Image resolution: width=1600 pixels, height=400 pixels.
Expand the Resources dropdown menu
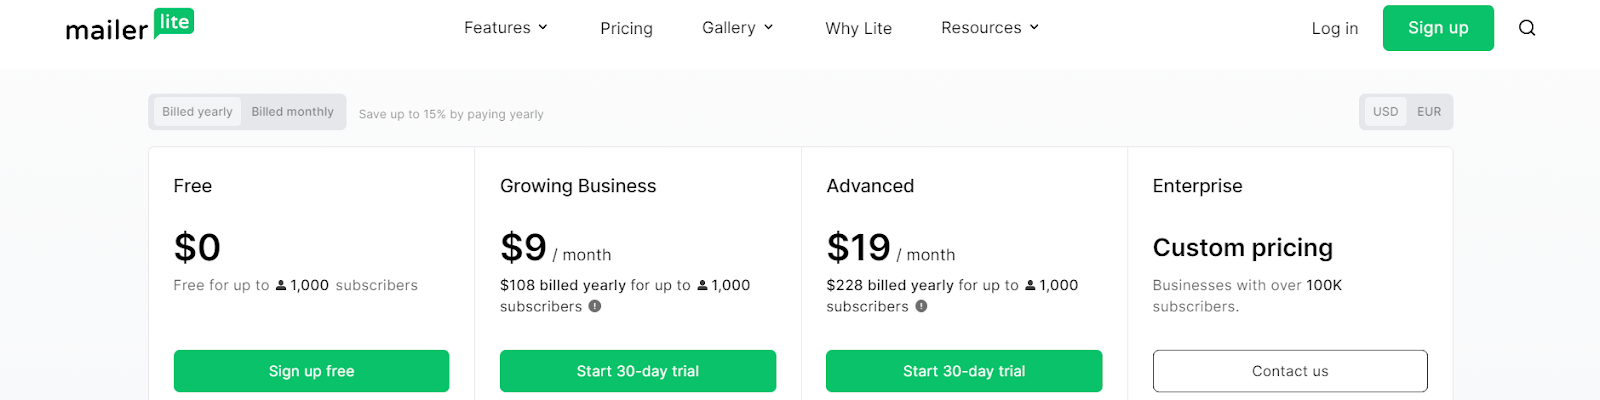(x=989, y=28)
